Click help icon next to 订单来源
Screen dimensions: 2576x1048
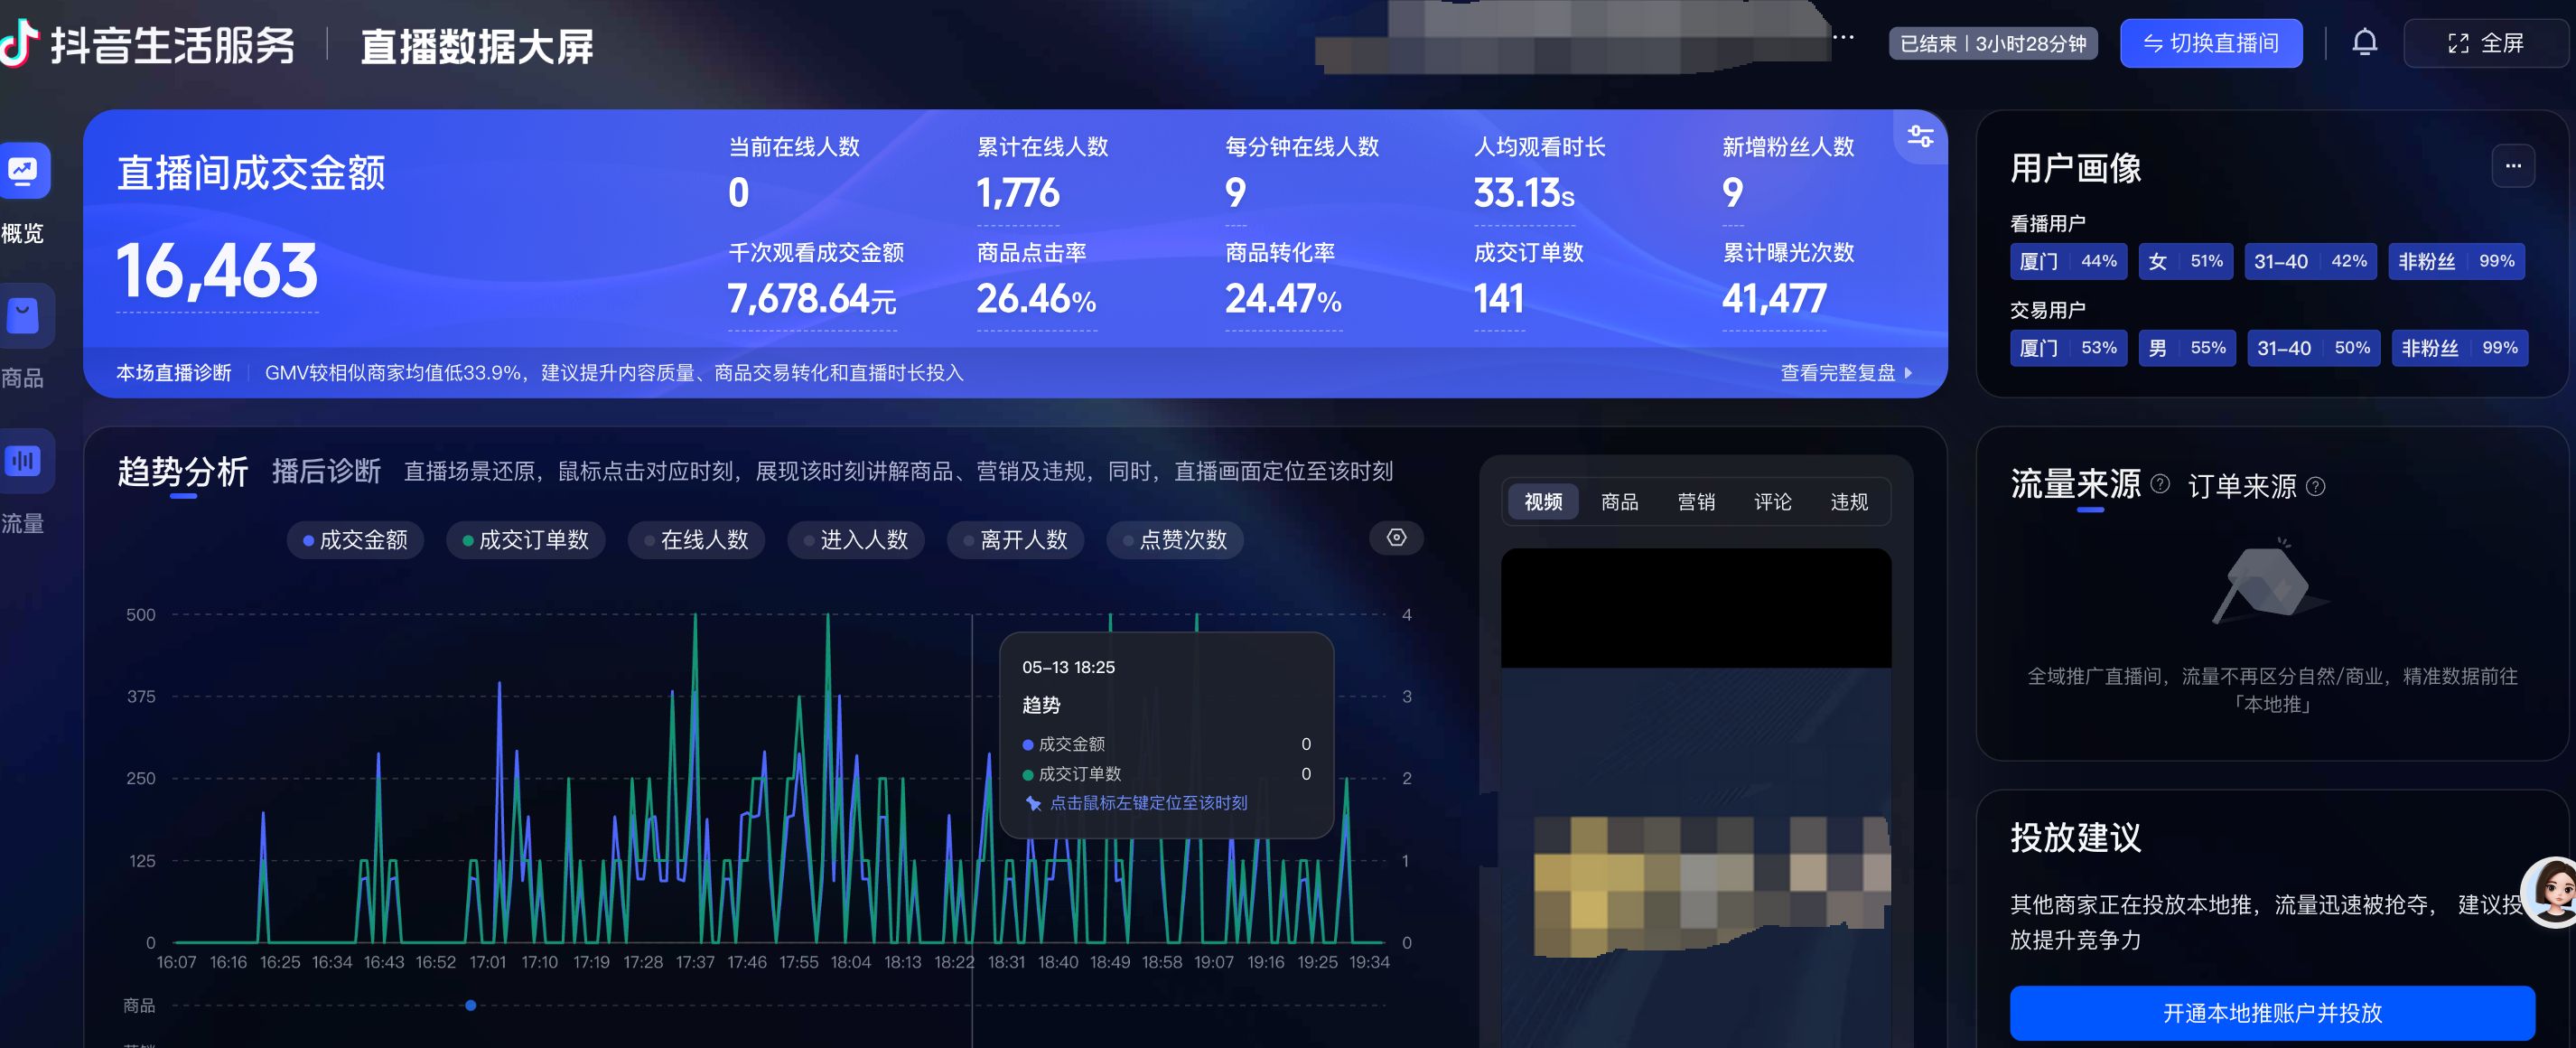2315,486
